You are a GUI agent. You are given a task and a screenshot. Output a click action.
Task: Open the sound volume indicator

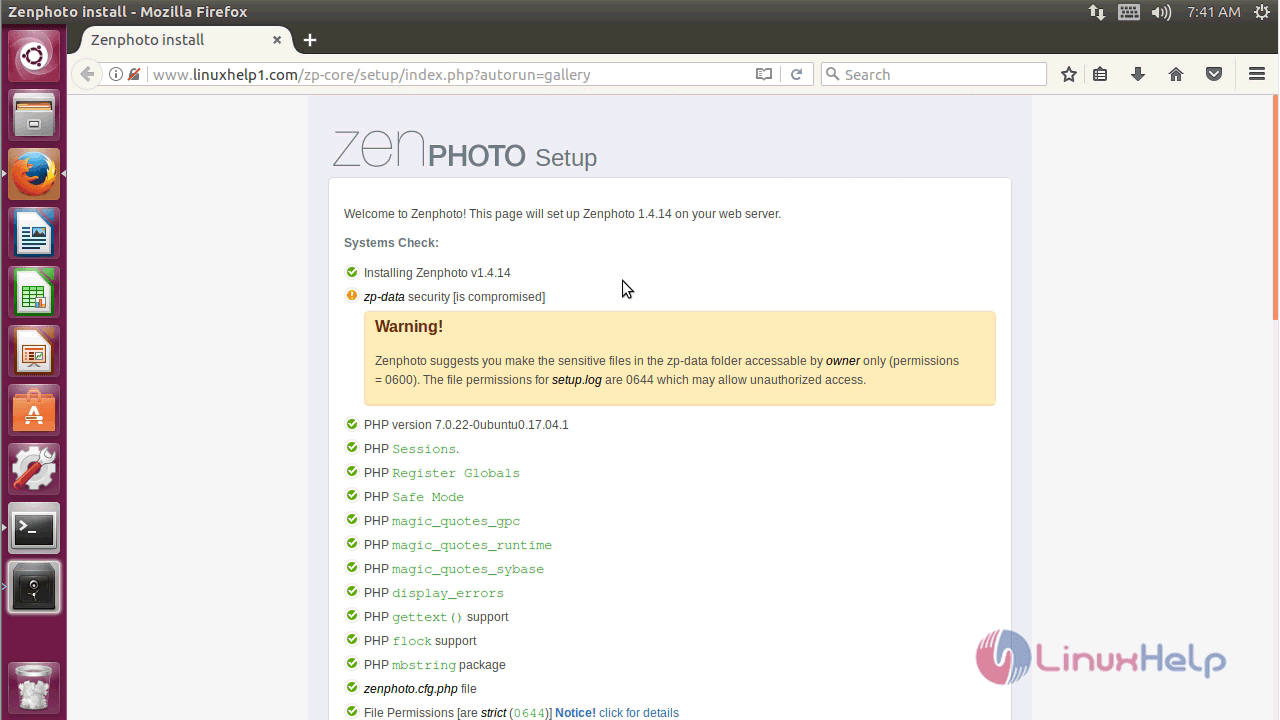tap(1161, 12)
